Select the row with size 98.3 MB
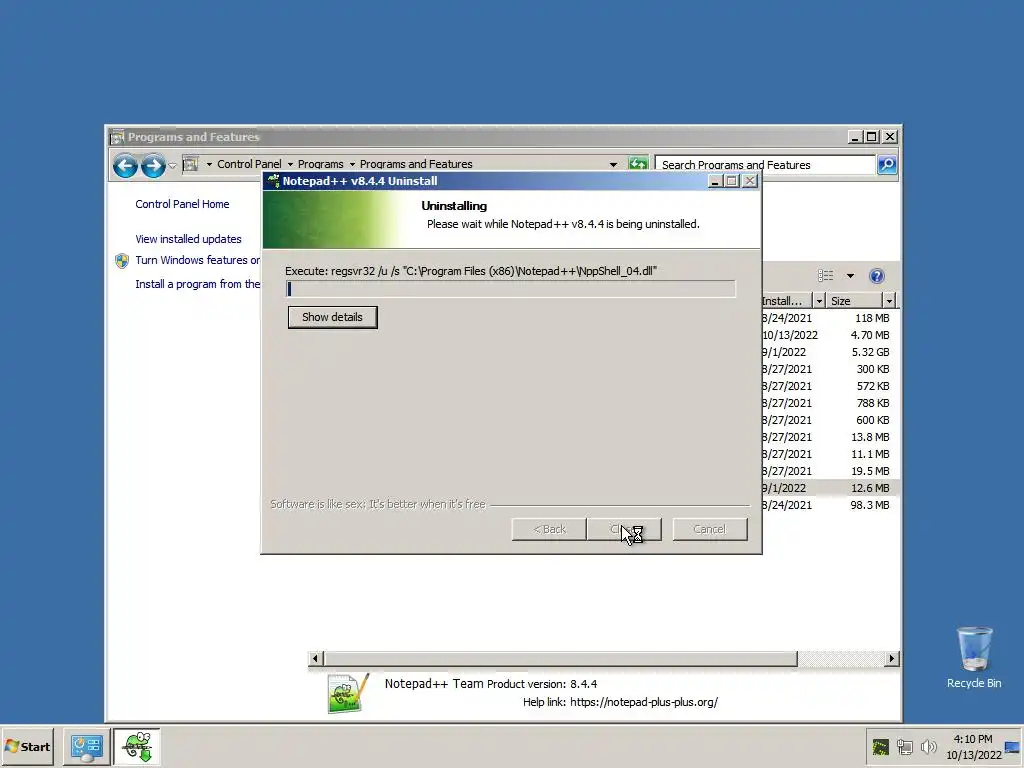 (x=829, y=505)
